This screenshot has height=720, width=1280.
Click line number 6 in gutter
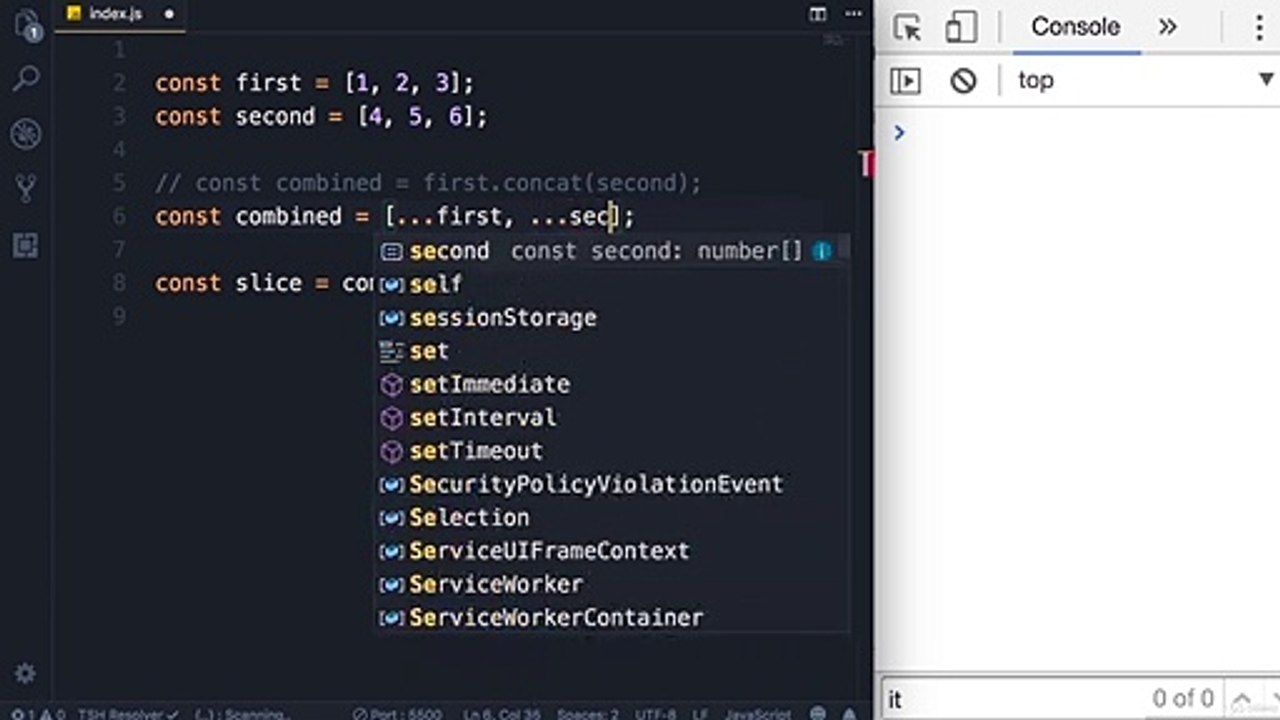point(119,216)
